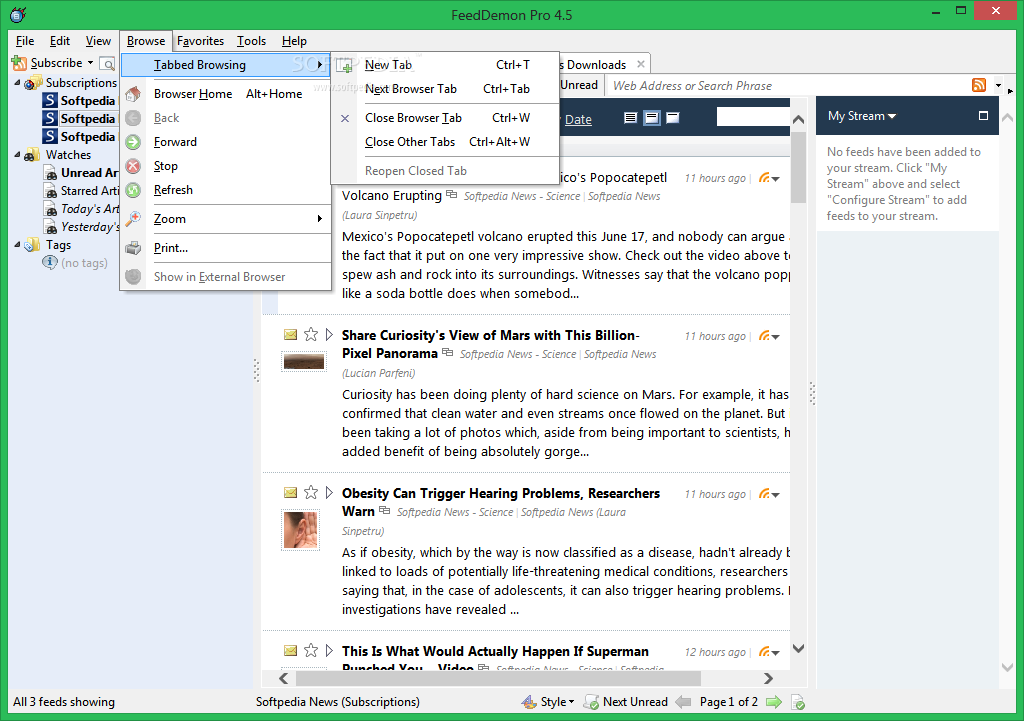1024x721 pixels.
Task: Click the Style palette icon in the status bar
Action: (x=529, y=702)
